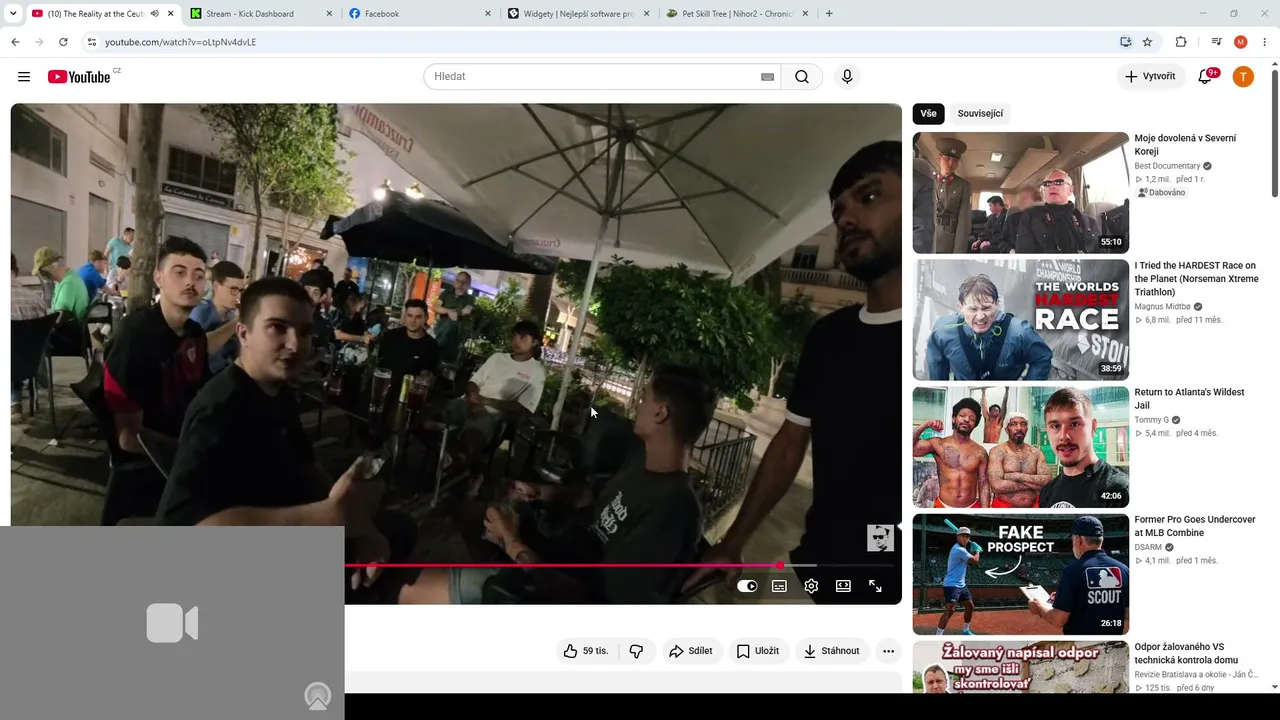Dislike the video with thumbs down
Screen dimensions: 1280x720
pos(636,651)
